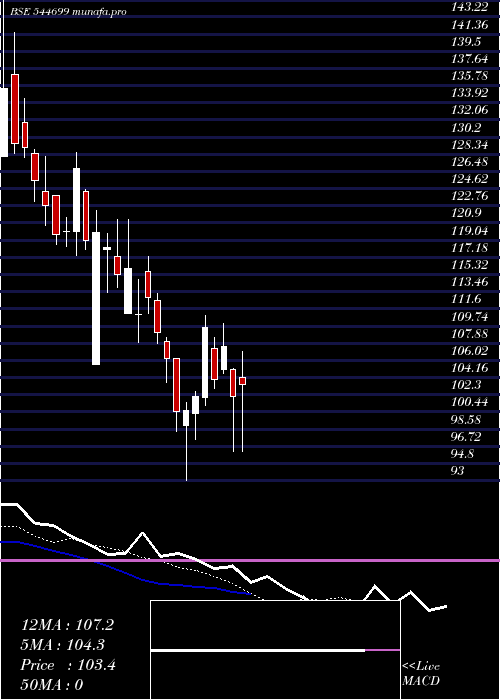Click the 137.64 price axis label
500x700 pixels.
tap(469, 59)
